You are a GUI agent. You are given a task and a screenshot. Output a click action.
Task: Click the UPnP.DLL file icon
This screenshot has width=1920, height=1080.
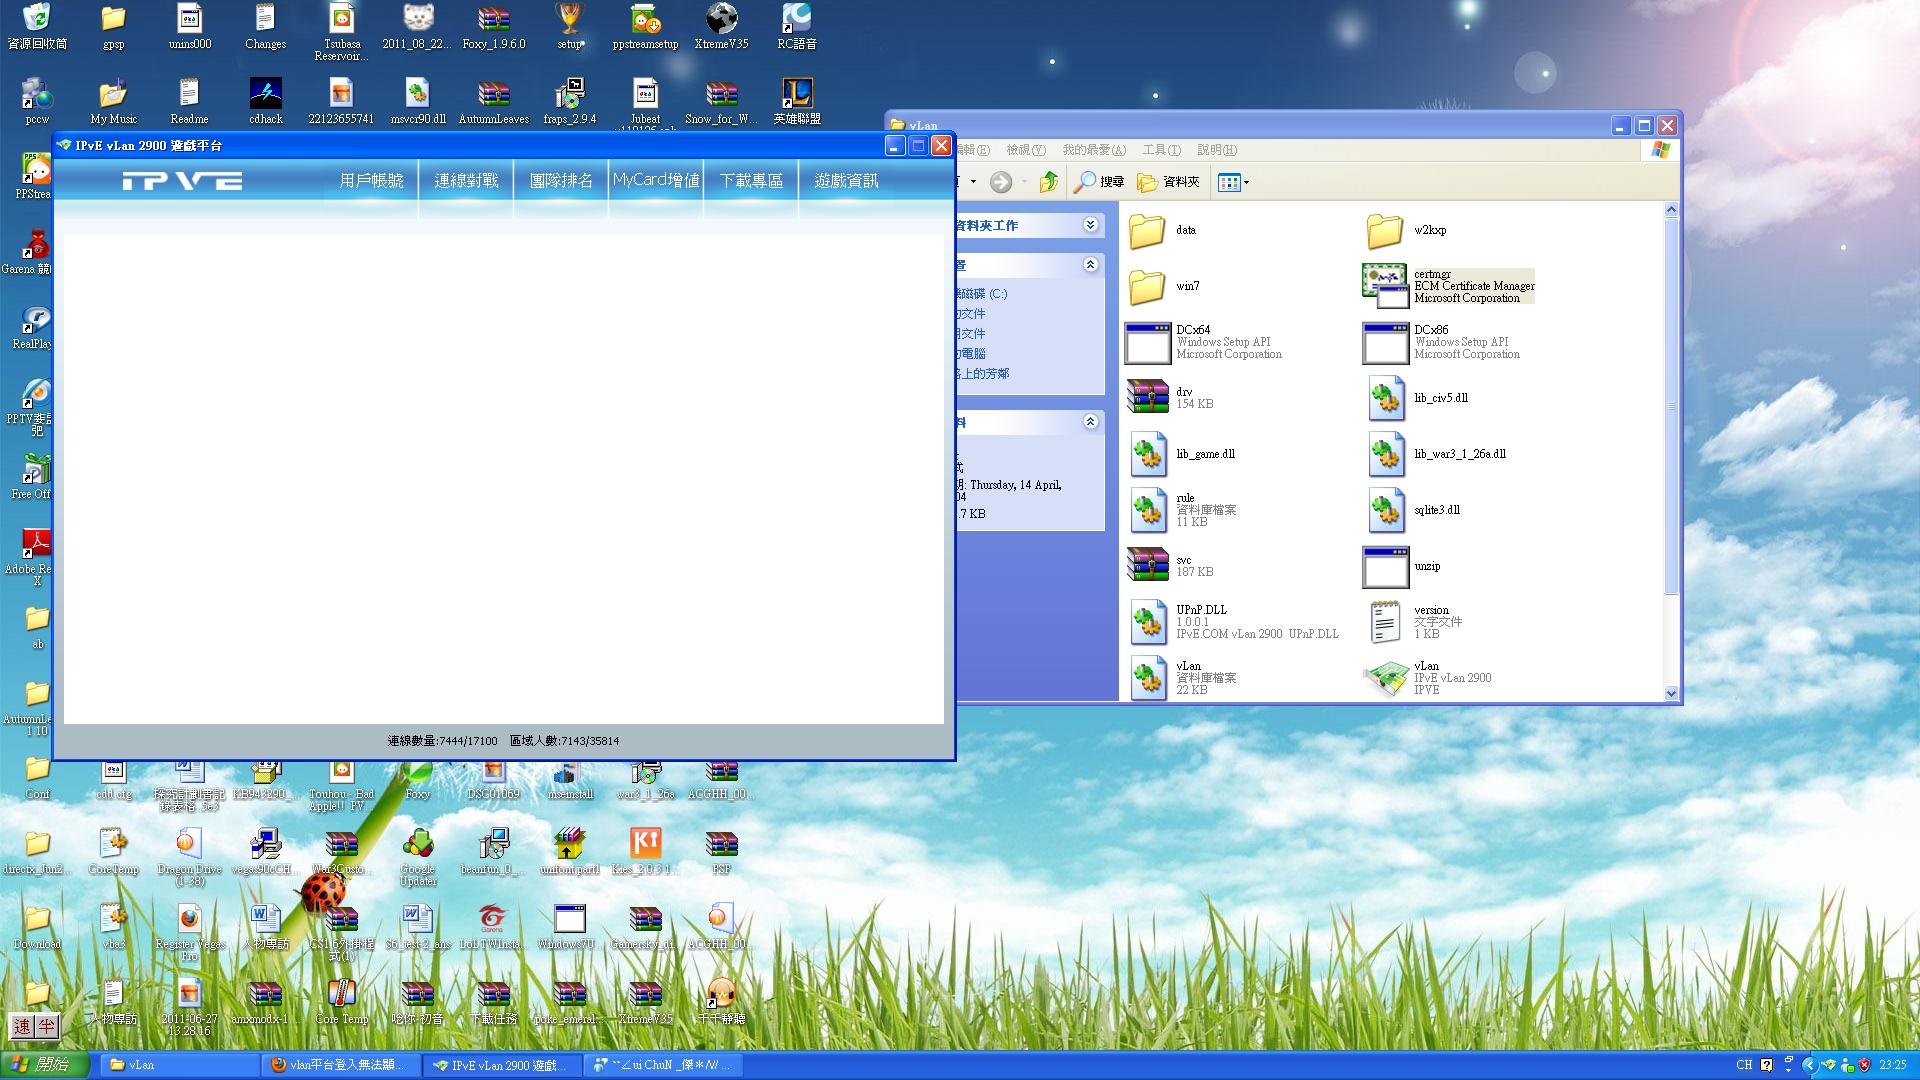(1148, 622)
